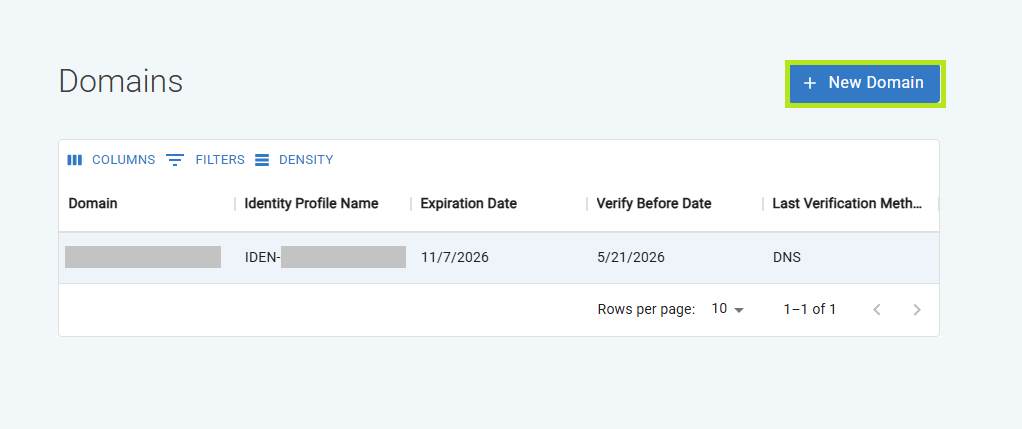1022x429 pixels.
Task: Sort by the Verify Before Date header
Action: 654,203
